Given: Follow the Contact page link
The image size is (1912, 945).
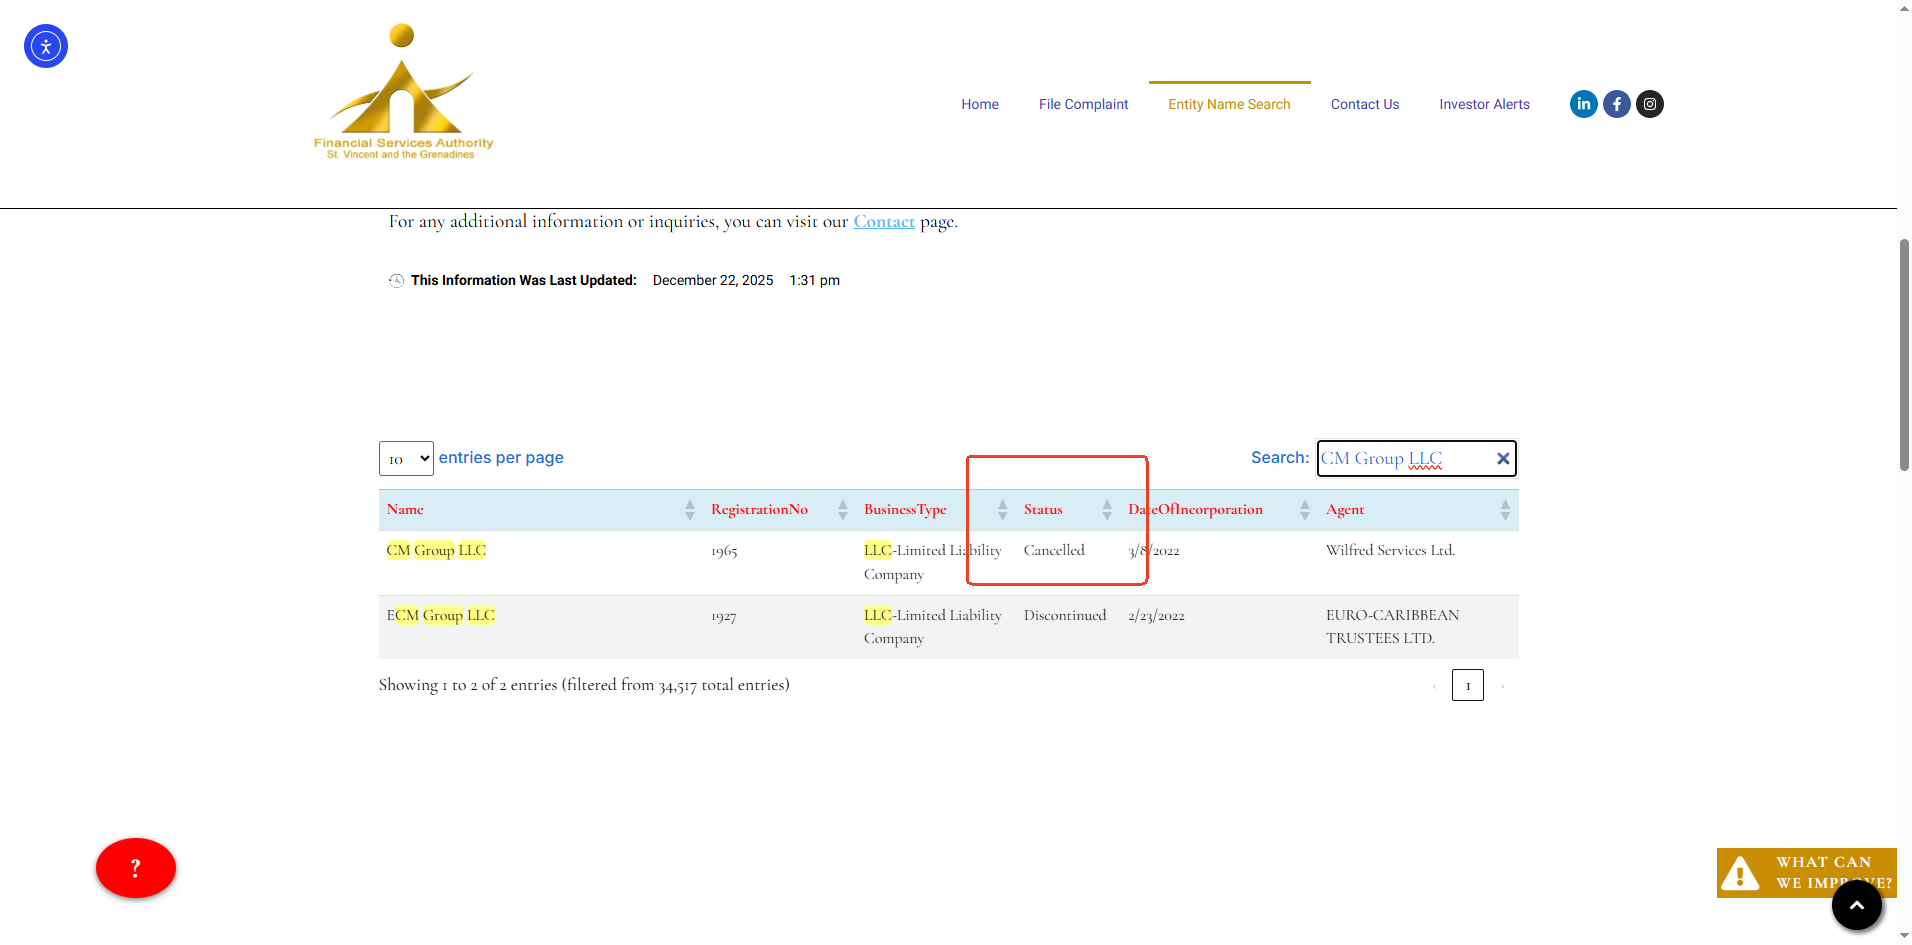Looking at the screenshot, I should click(x=884, y=222).
